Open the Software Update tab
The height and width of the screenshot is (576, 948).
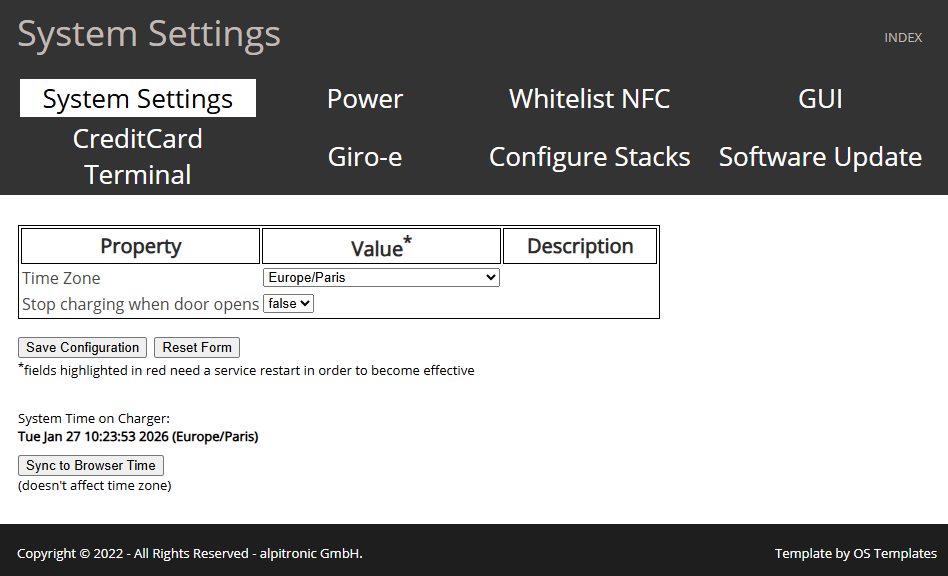(820, 157)
